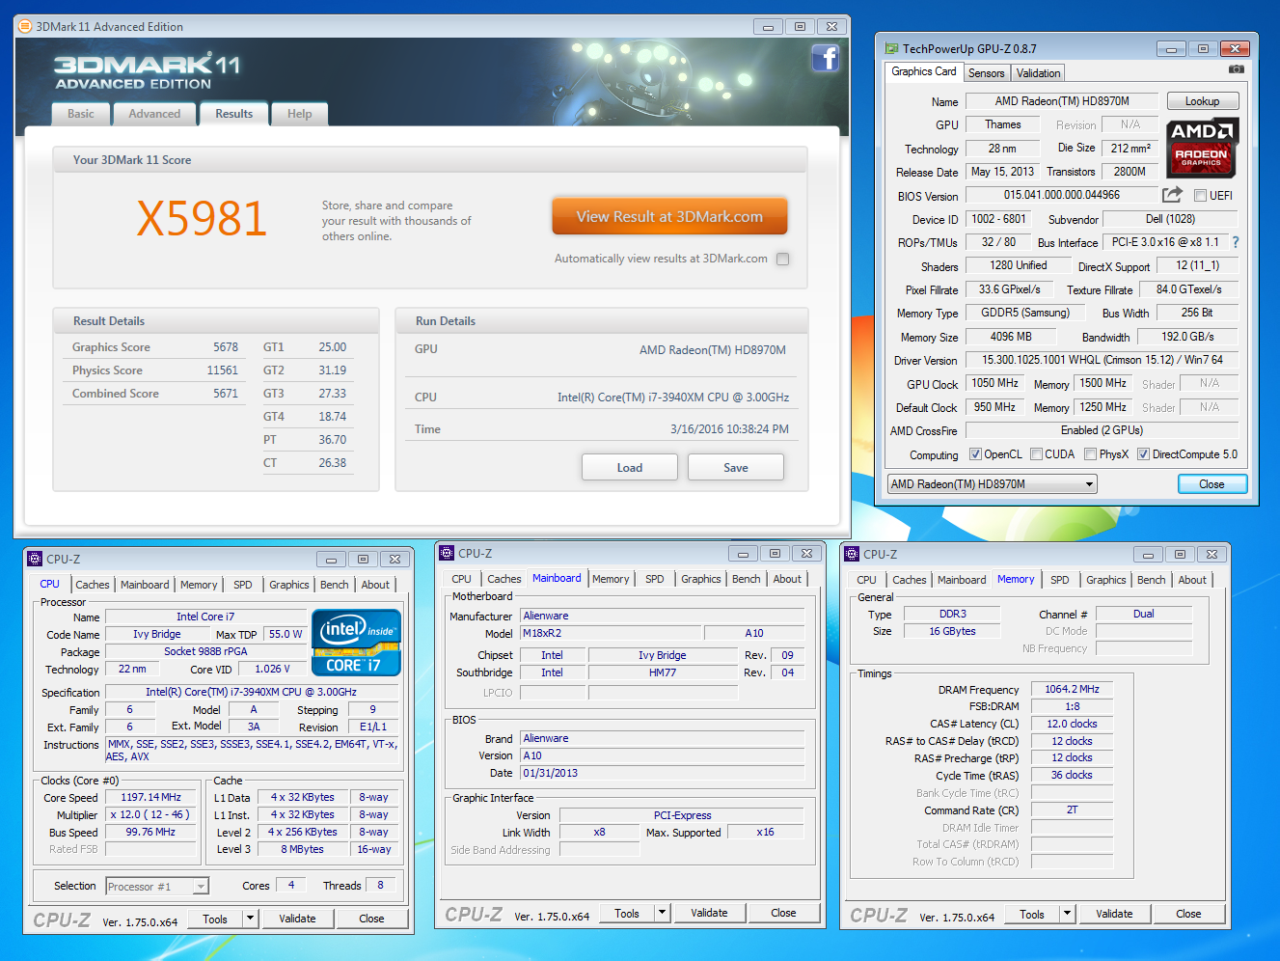
Task: Click the Core Speed value 1197.14 MHz
Action: 151,797
